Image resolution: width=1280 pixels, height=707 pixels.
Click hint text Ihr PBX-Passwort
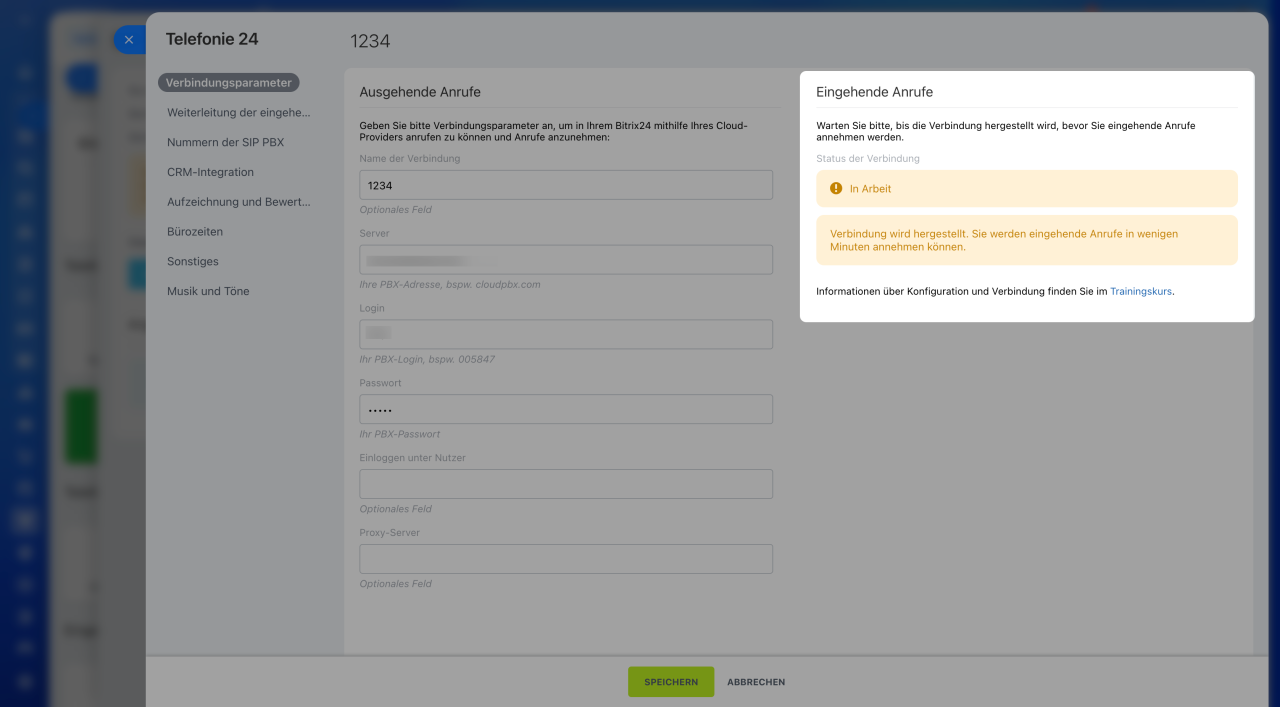click(x=400, y=435)
